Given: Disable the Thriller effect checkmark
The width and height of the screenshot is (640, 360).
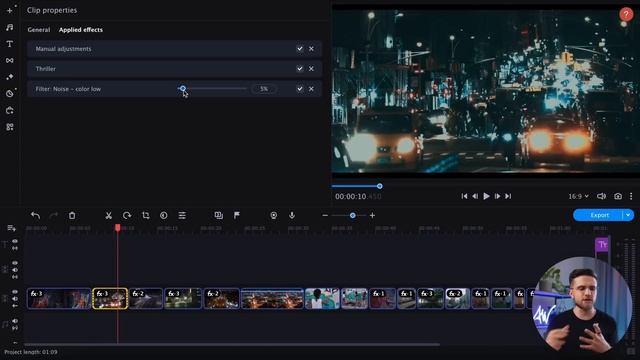Looking at the screenshot, I should coord(300,69).
